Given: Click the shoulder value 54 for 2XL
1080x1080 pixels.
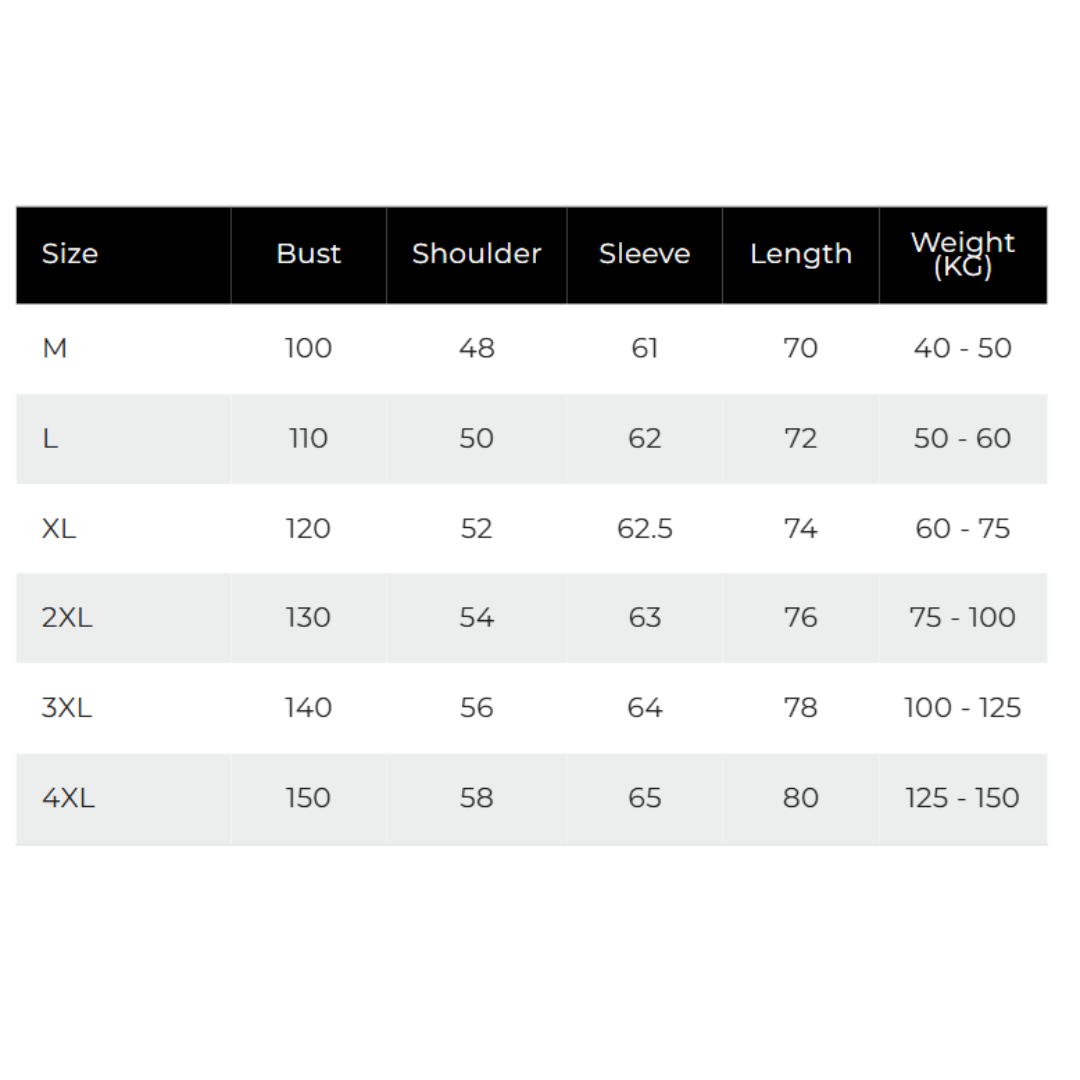Looking at the screenshot, I should click(476, 618).
